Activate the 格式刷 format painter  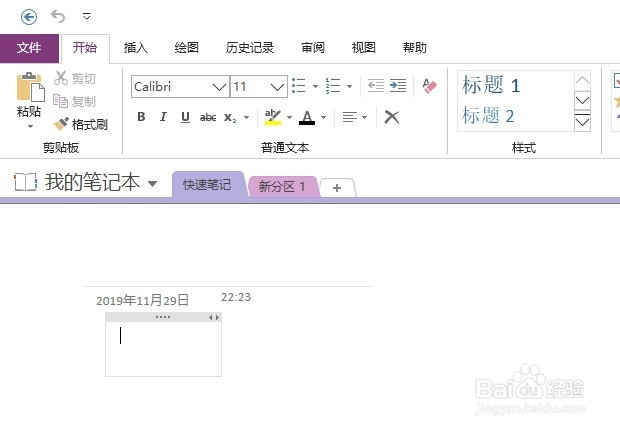(x=81, y=125)
